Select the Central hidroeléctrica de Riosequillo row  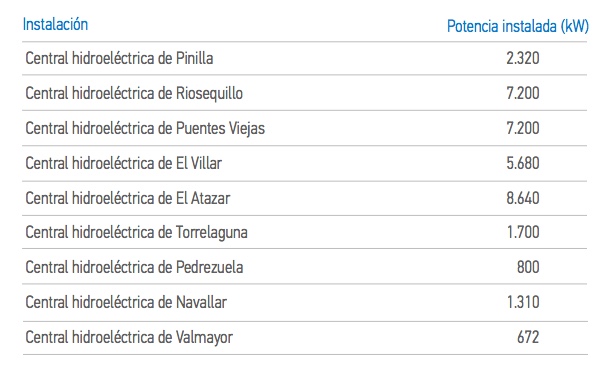tap(305, 93)
